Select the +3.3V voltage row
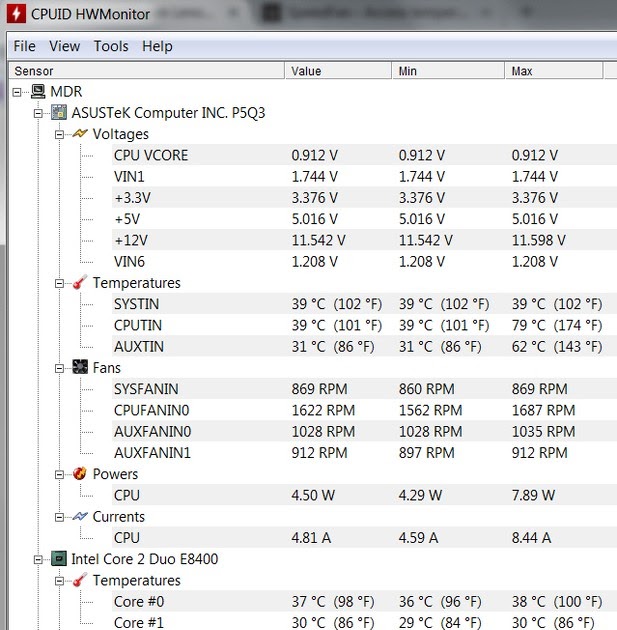 pyautogui.click(x=364, y=197)
